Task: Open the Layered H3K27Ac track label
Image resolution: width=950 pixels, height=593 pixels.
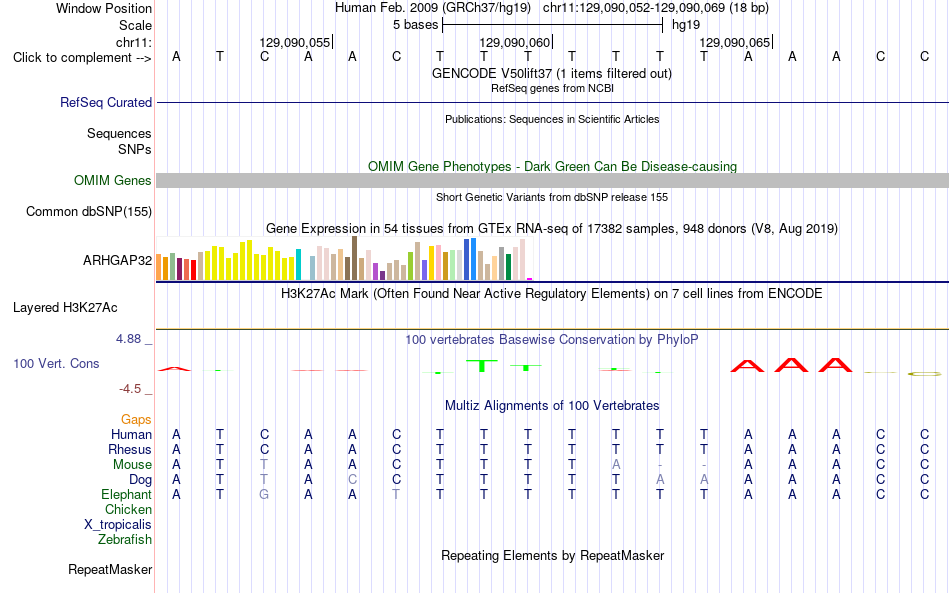Action: click(65, 308)
